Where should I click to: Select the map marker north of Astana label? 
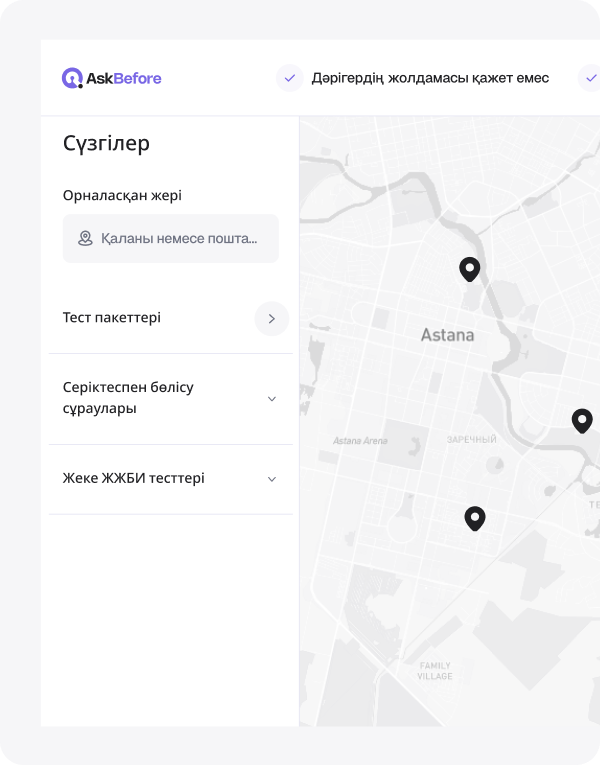[x=469, y=268]
